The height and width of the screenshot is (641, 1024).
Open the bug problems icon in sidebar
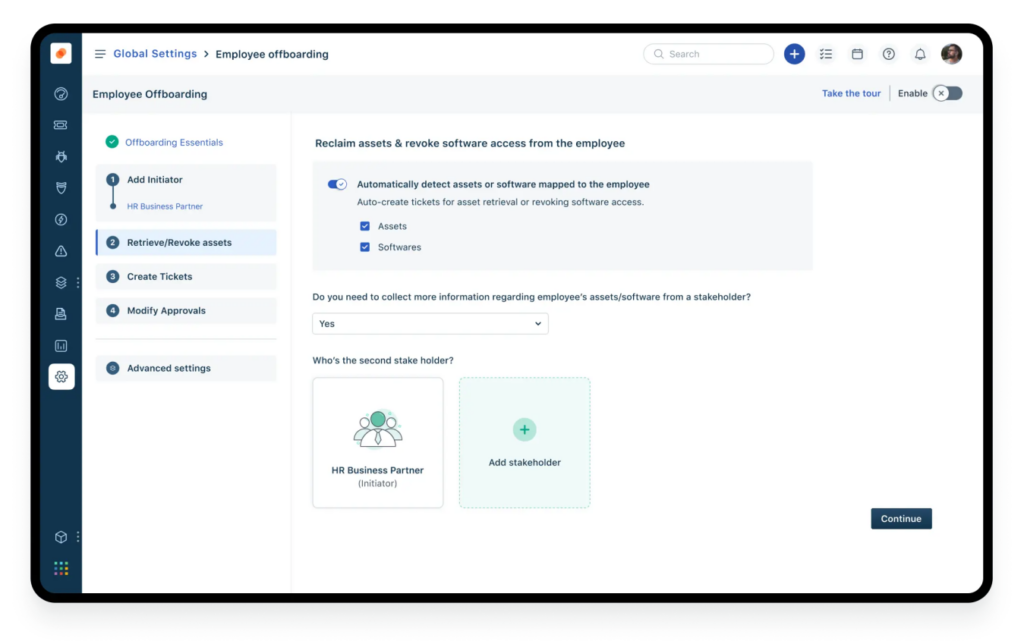(x=61, y=157)
